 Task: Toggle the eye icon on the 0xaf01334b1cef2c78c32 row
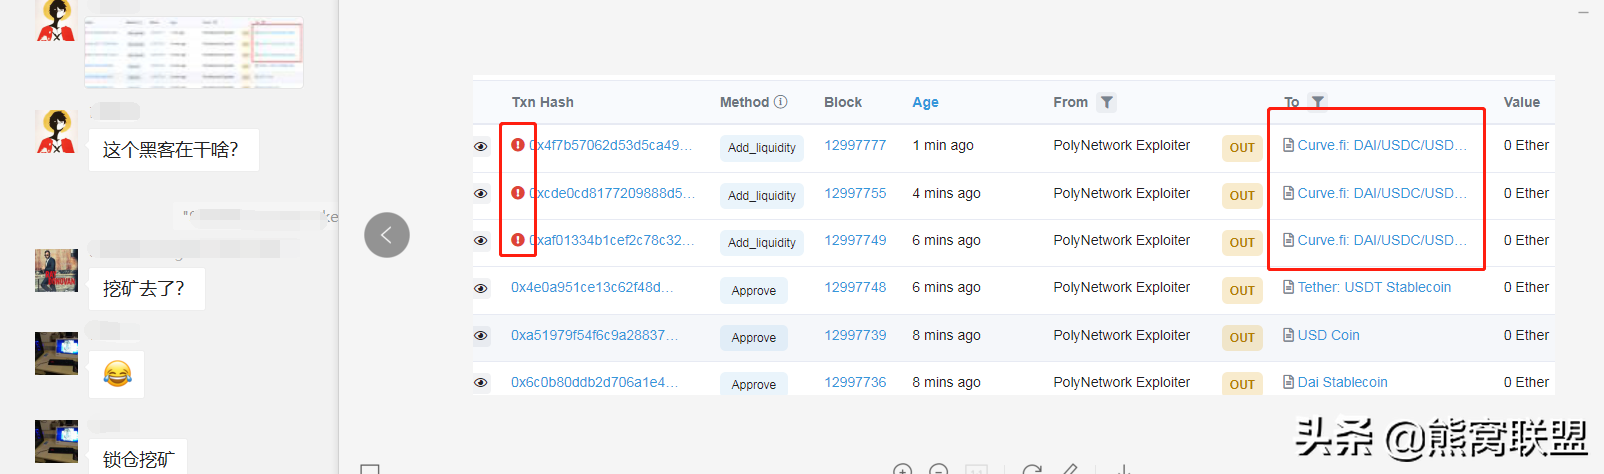tap(481, 241)
